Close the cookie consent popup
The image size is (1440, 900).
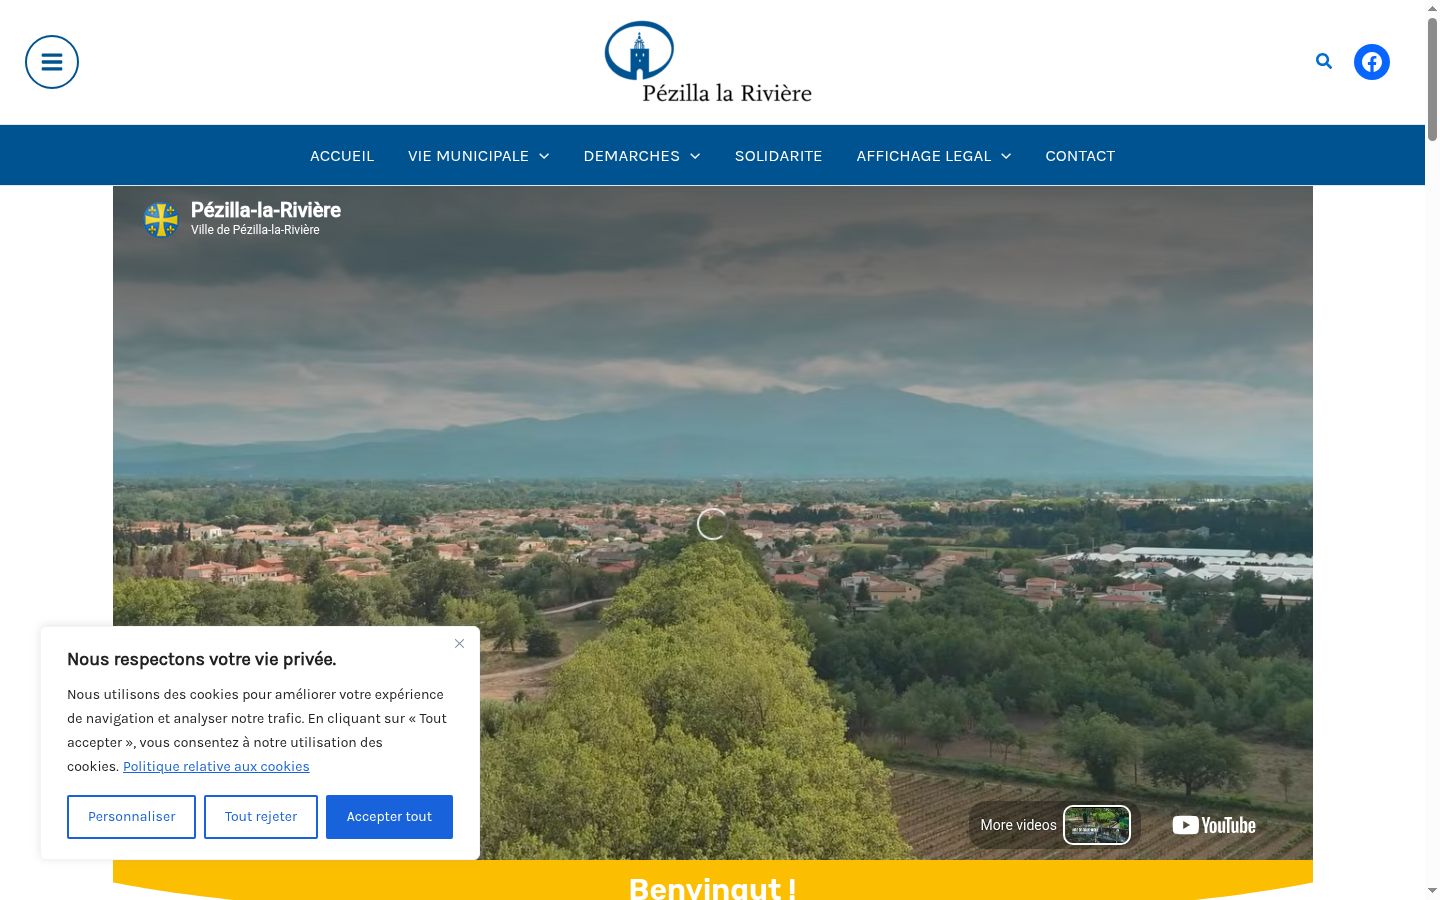tap(459, 643)
